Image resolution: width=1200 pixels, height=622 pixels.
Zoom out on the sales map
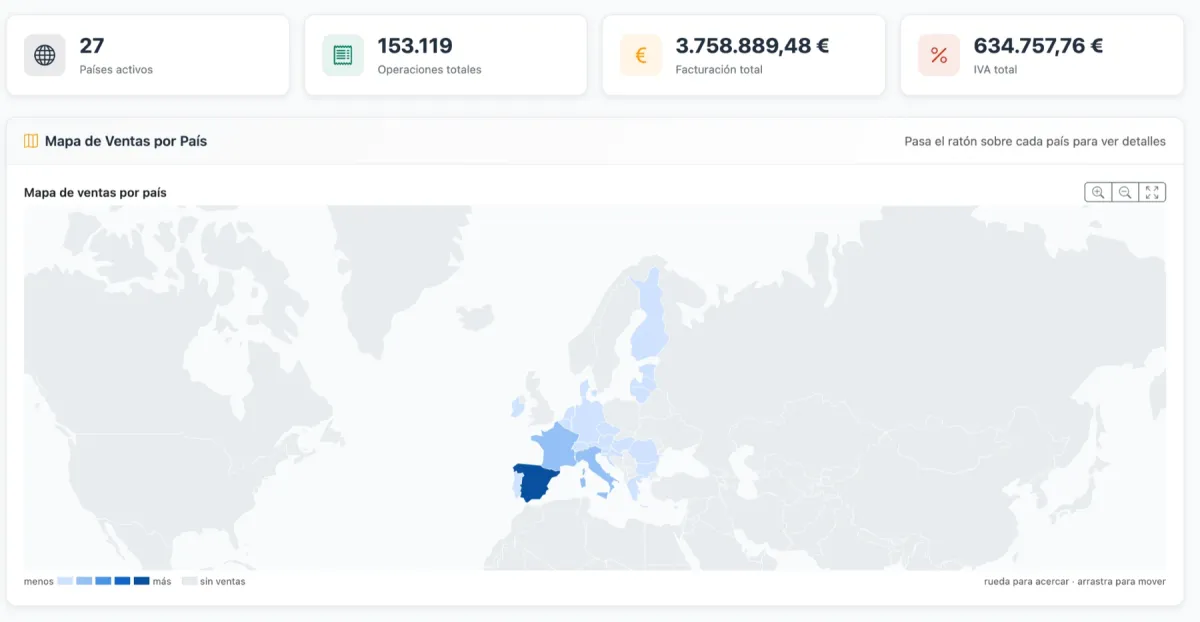[1125, 192]
